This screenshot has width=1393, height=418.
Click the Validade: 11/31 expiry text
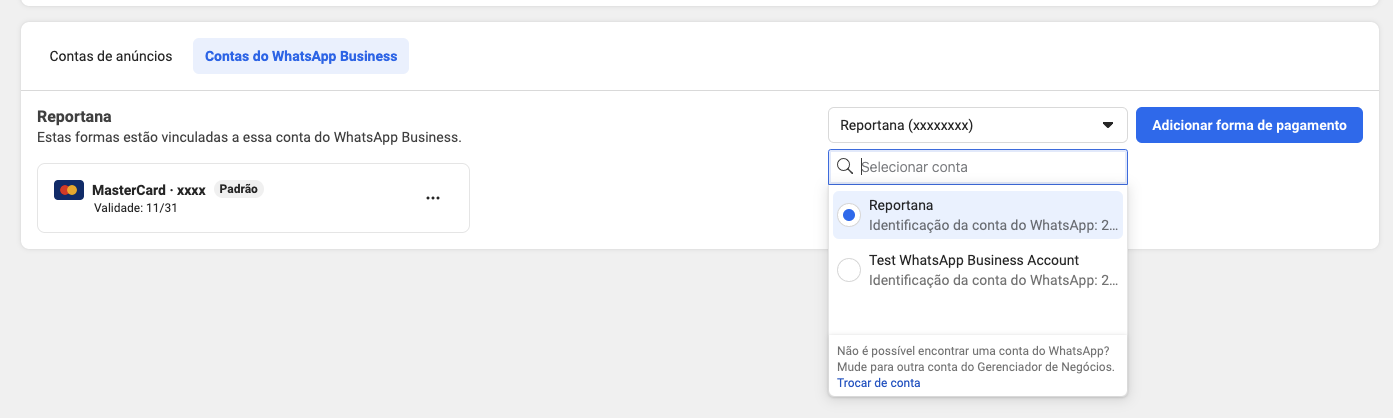(136, 208)
